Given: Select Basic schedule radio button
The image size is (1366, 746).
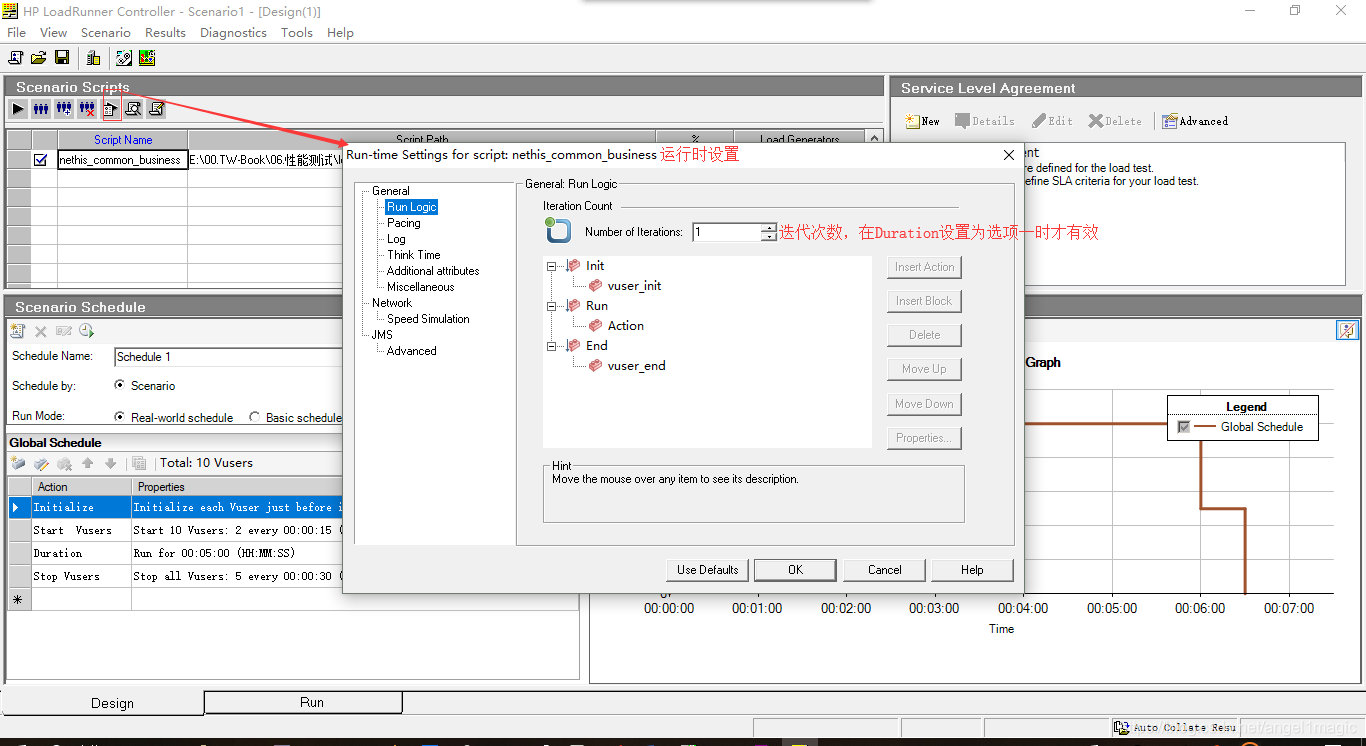Looking at the screenshot, I should pyautogui.click(x=255, y=417).
